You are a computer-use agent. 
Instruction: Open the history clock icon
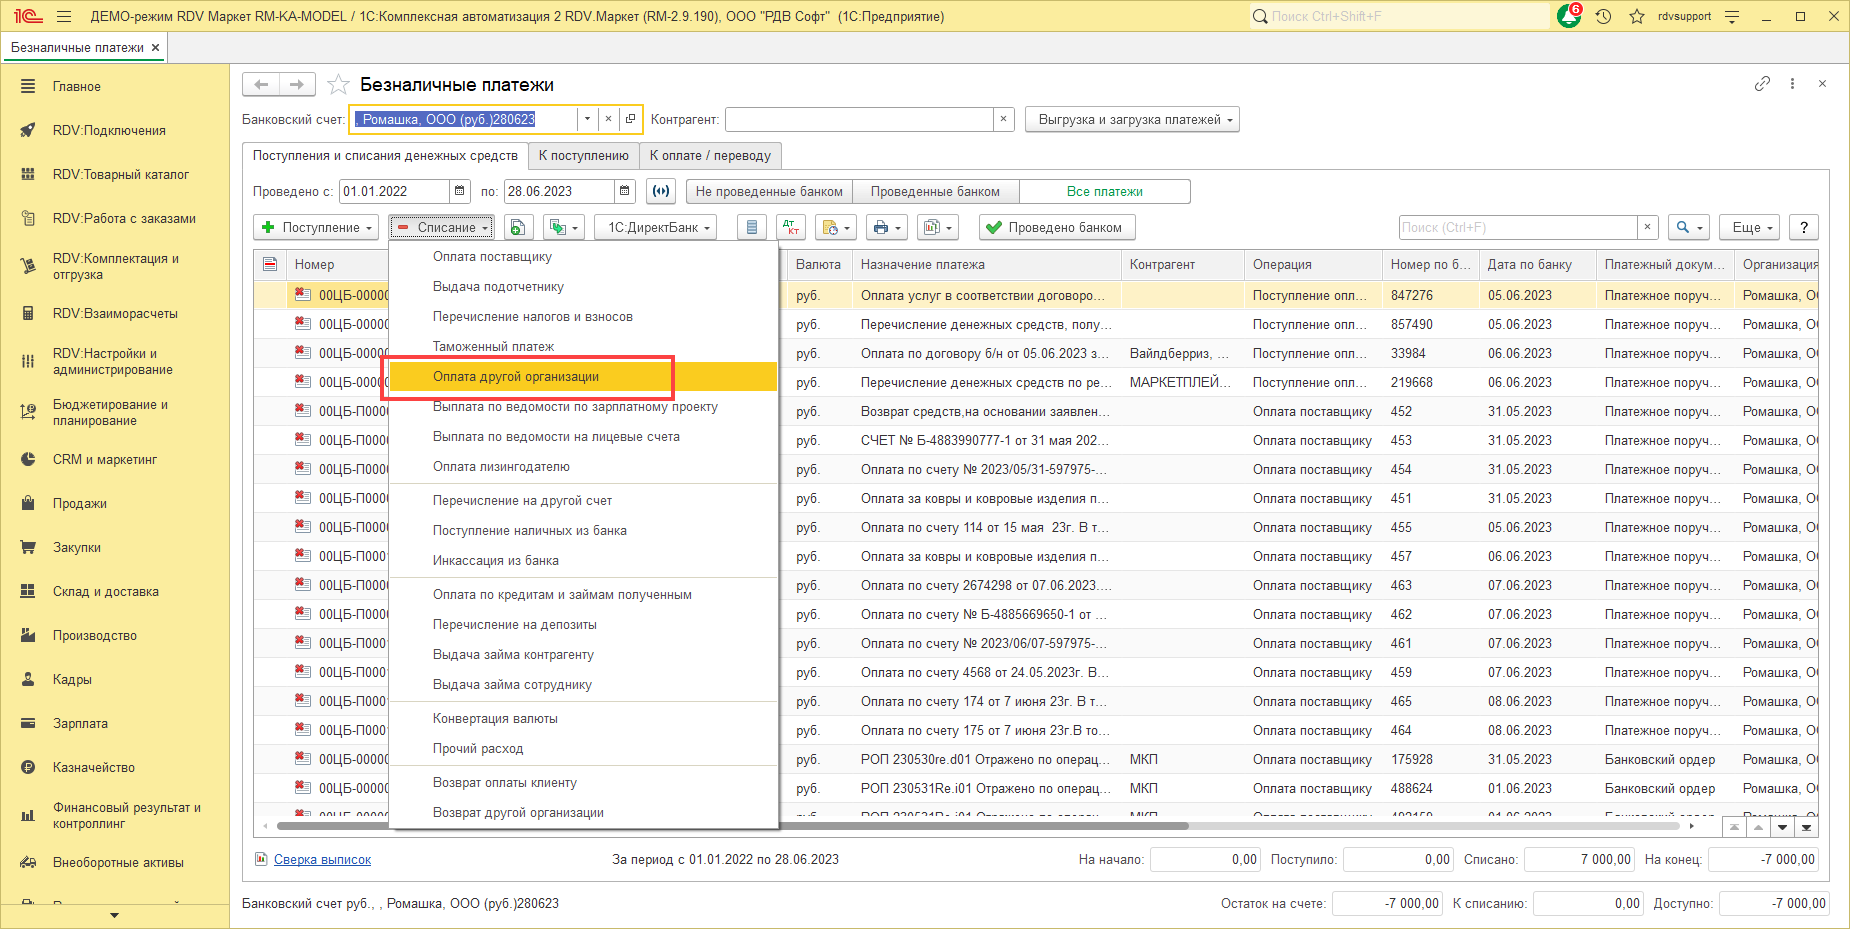(x=1604, y=17)
